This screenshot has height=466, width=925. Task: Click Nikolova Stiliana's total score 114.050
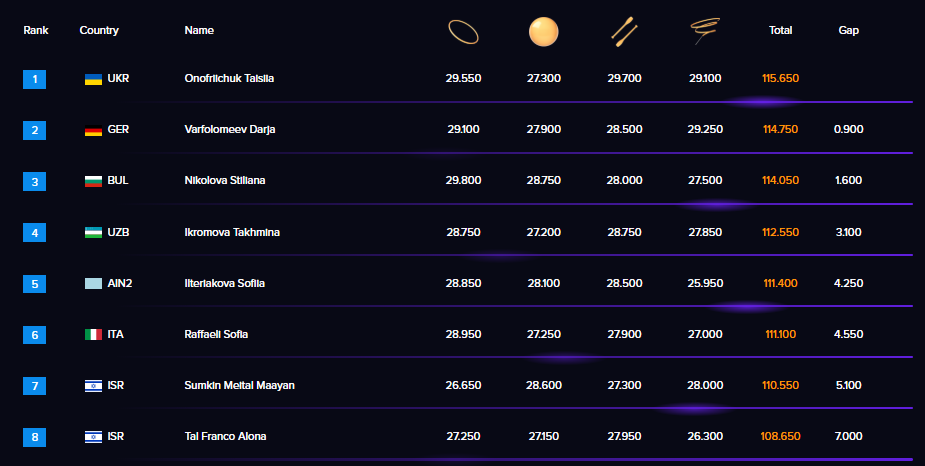point(780,181)
